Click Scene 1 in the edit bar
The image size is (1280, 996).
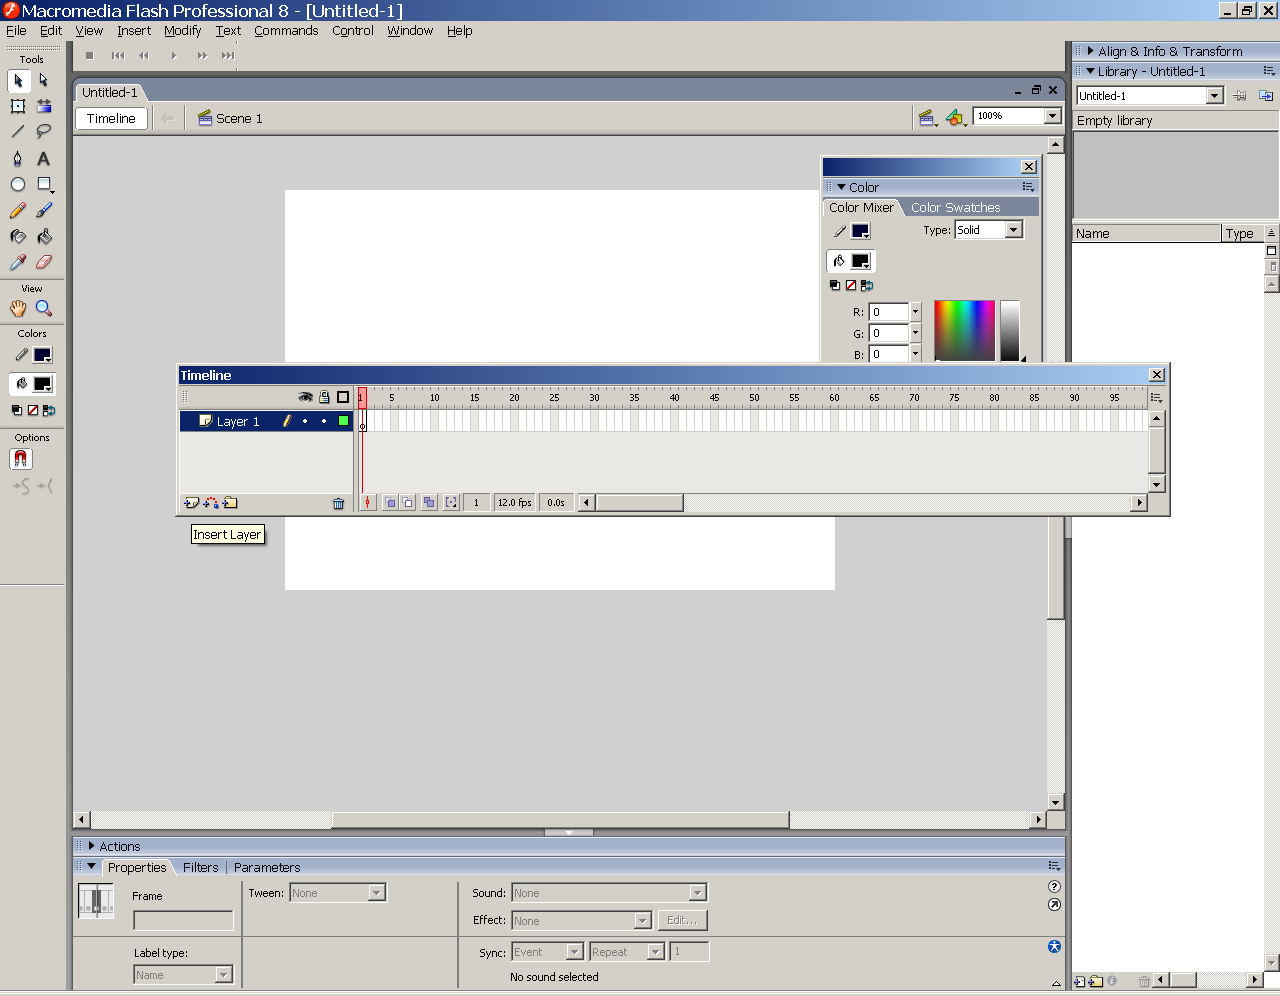point(230,118)
